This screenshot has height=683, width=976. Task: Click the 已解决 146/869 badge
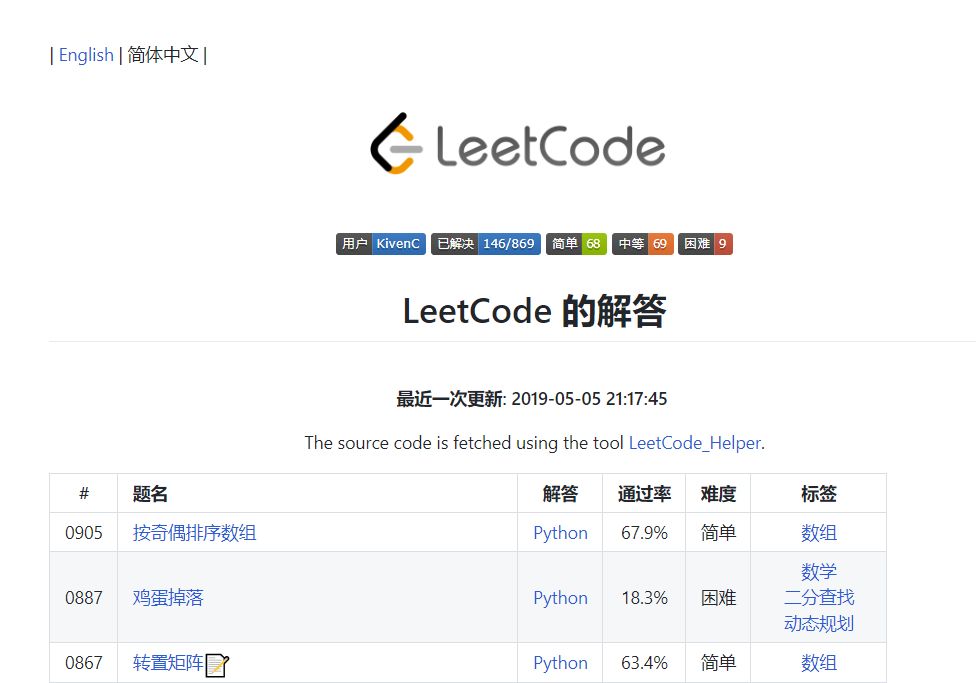click(486, 244)
